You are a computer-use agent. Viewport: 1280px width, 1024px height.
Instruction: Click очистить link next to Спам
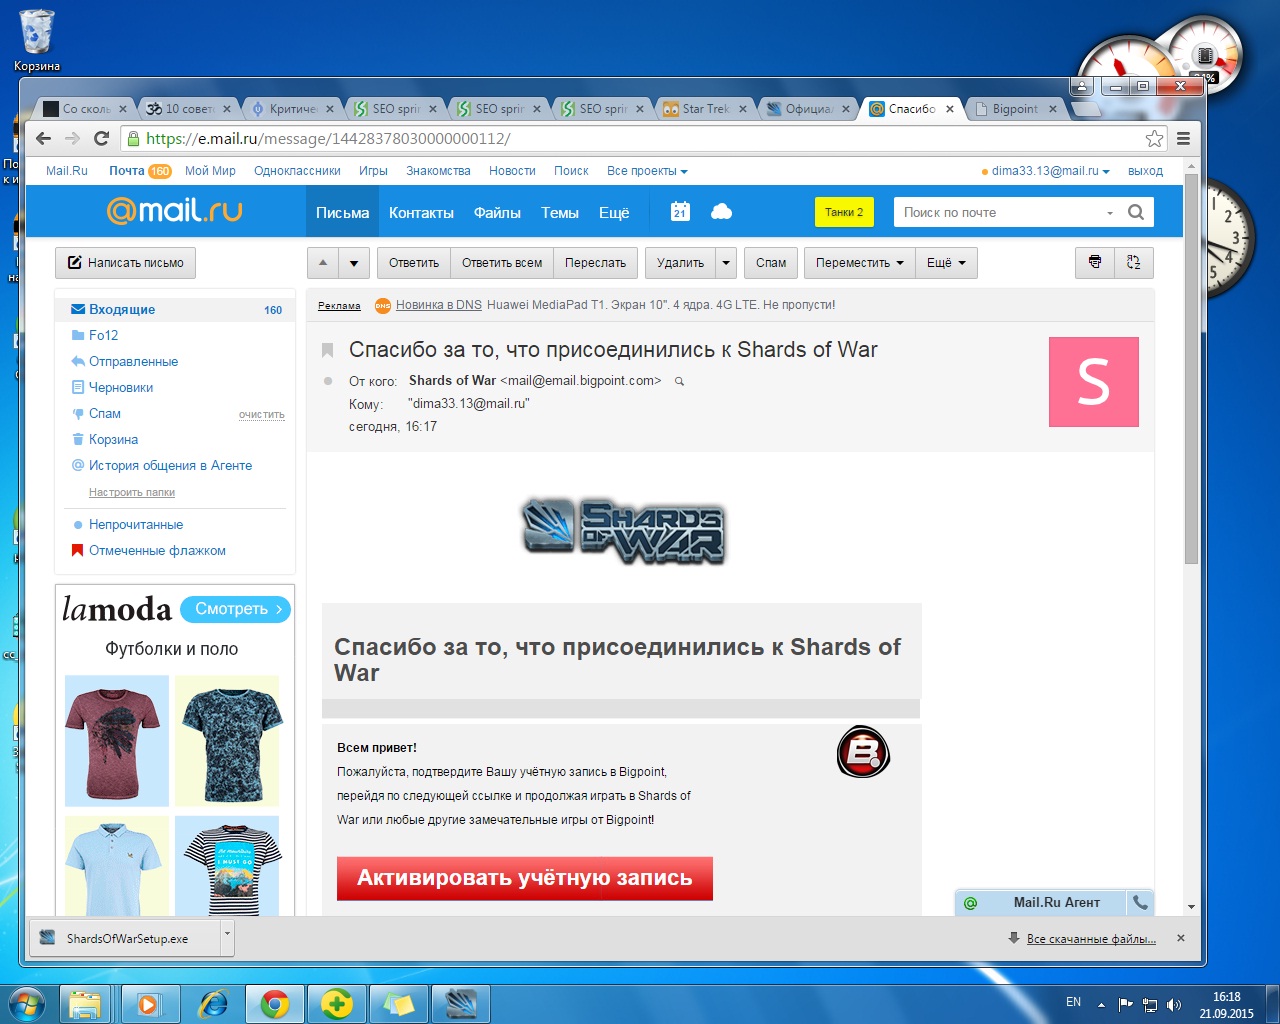[262, 414]
